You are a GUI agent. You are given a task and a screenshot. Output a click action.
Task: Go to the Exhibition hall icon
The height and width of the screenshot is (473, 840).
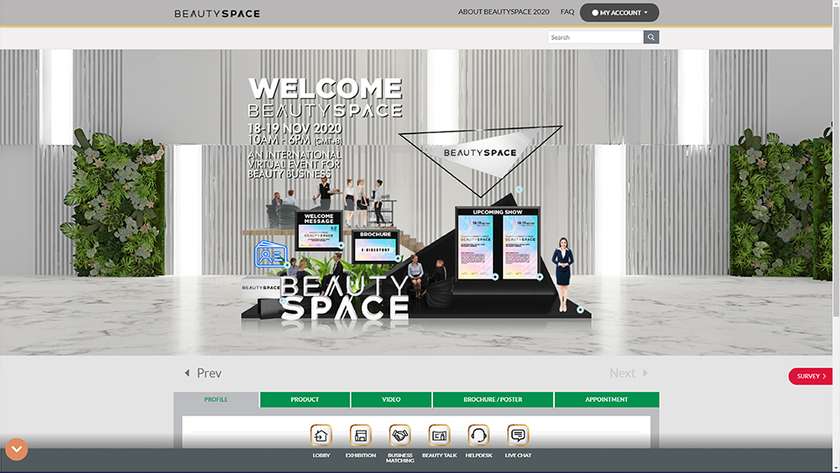coord(360,435)
